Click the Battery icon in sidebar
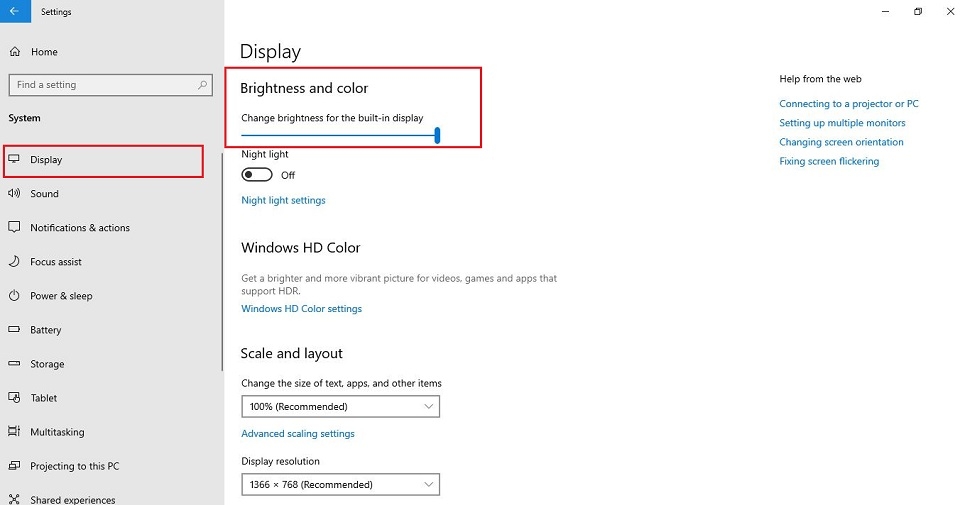The image size is (960, 505). 14,330
